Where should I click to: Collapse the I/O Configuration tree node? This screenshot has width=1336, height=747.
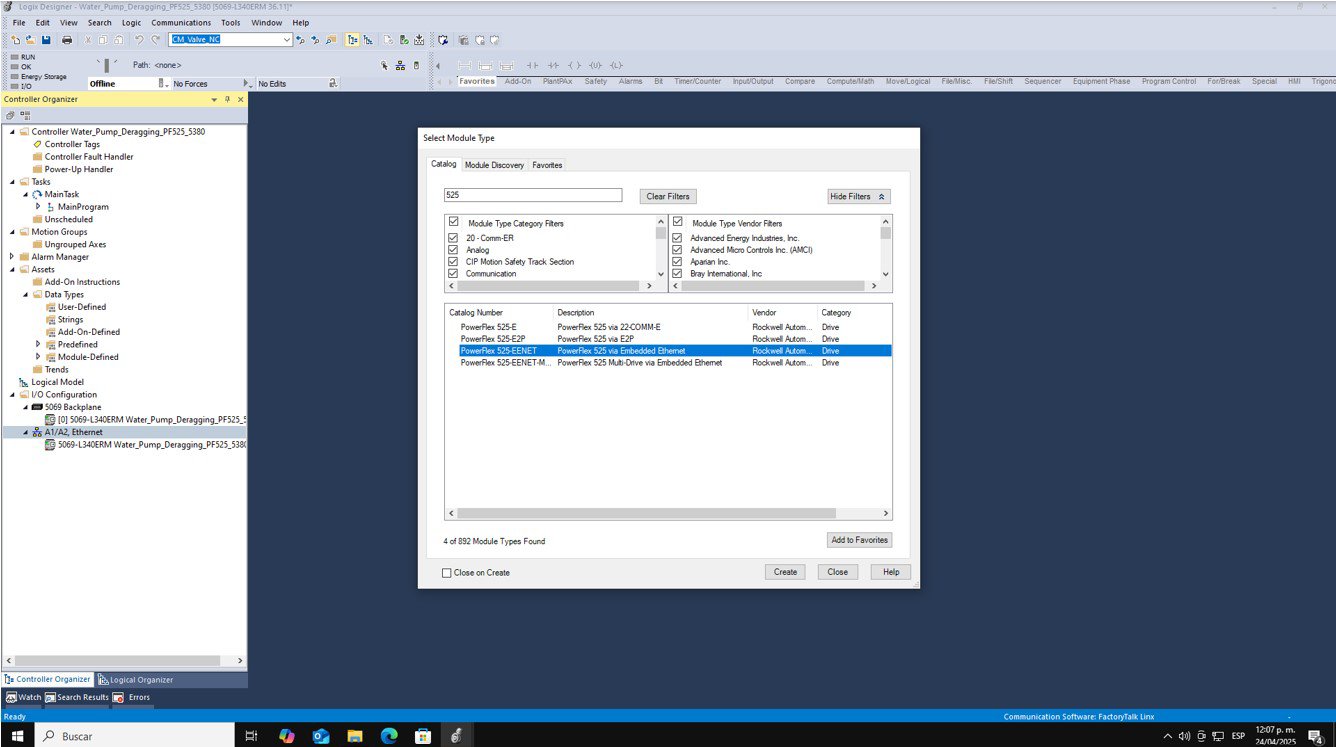click(x=13, y=394)
